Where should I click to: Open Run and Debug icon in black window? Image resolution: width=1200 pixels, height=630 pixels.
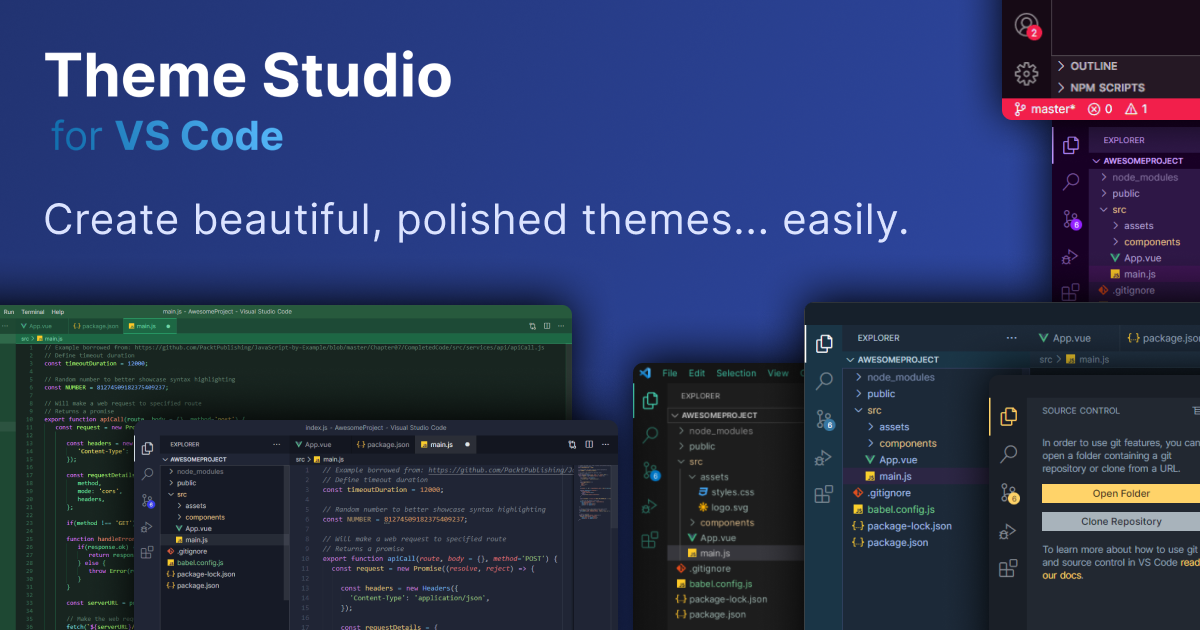[650, 506]
